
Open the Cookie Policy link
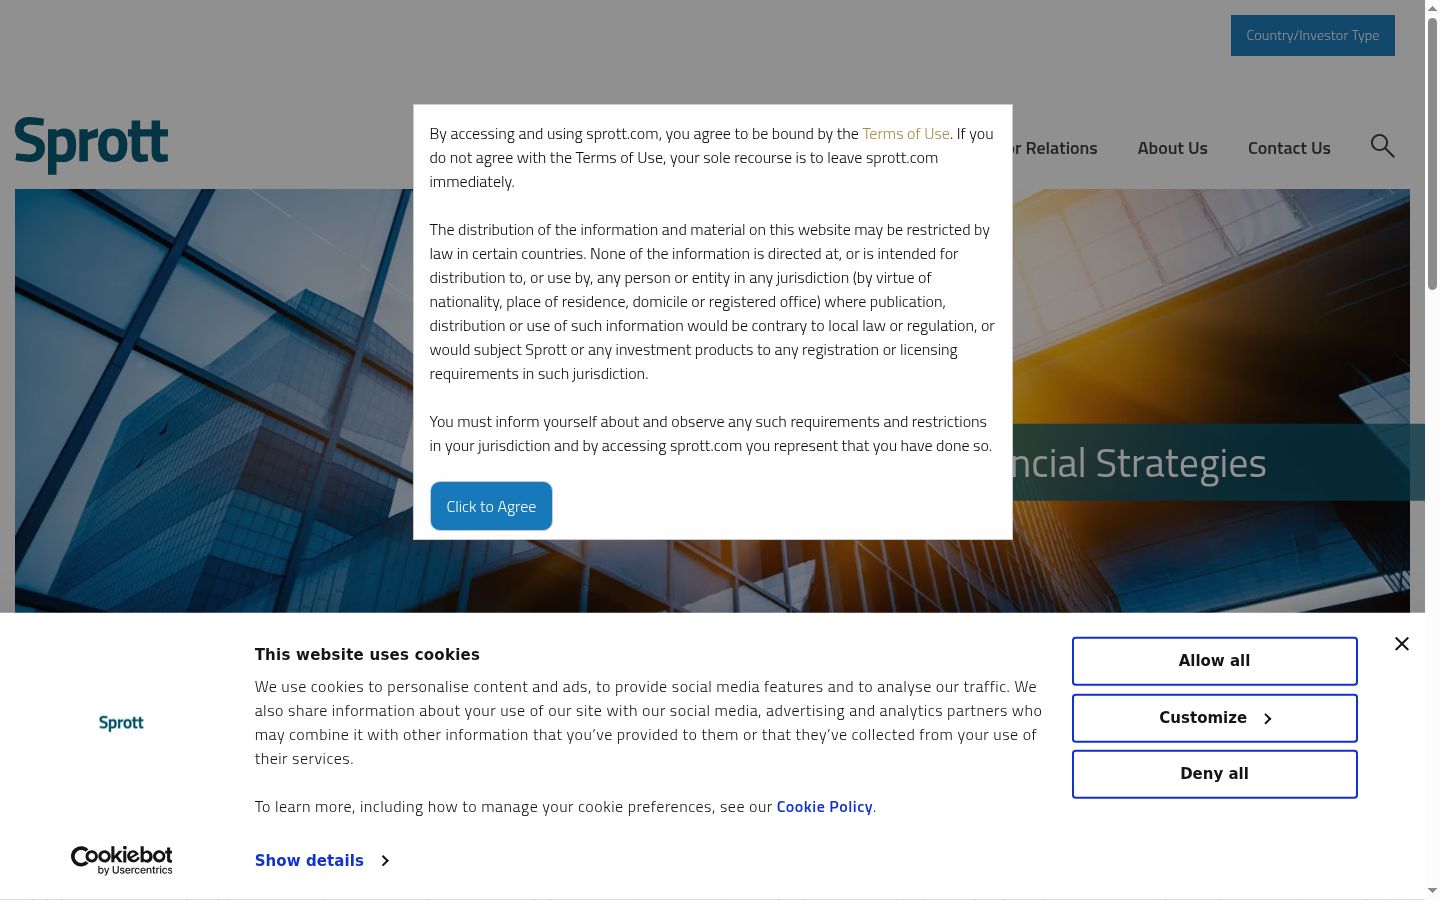(824, 807)
